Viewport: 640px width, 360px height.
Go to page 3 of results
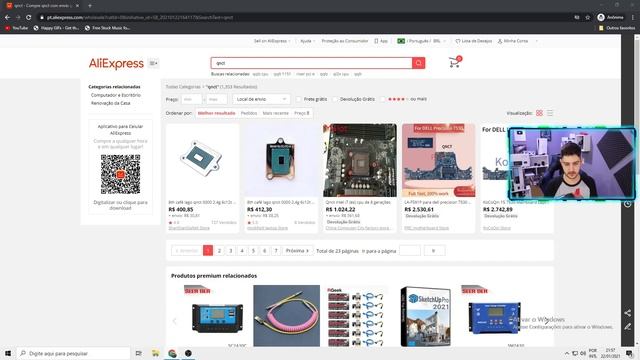(x=231, y=251)
